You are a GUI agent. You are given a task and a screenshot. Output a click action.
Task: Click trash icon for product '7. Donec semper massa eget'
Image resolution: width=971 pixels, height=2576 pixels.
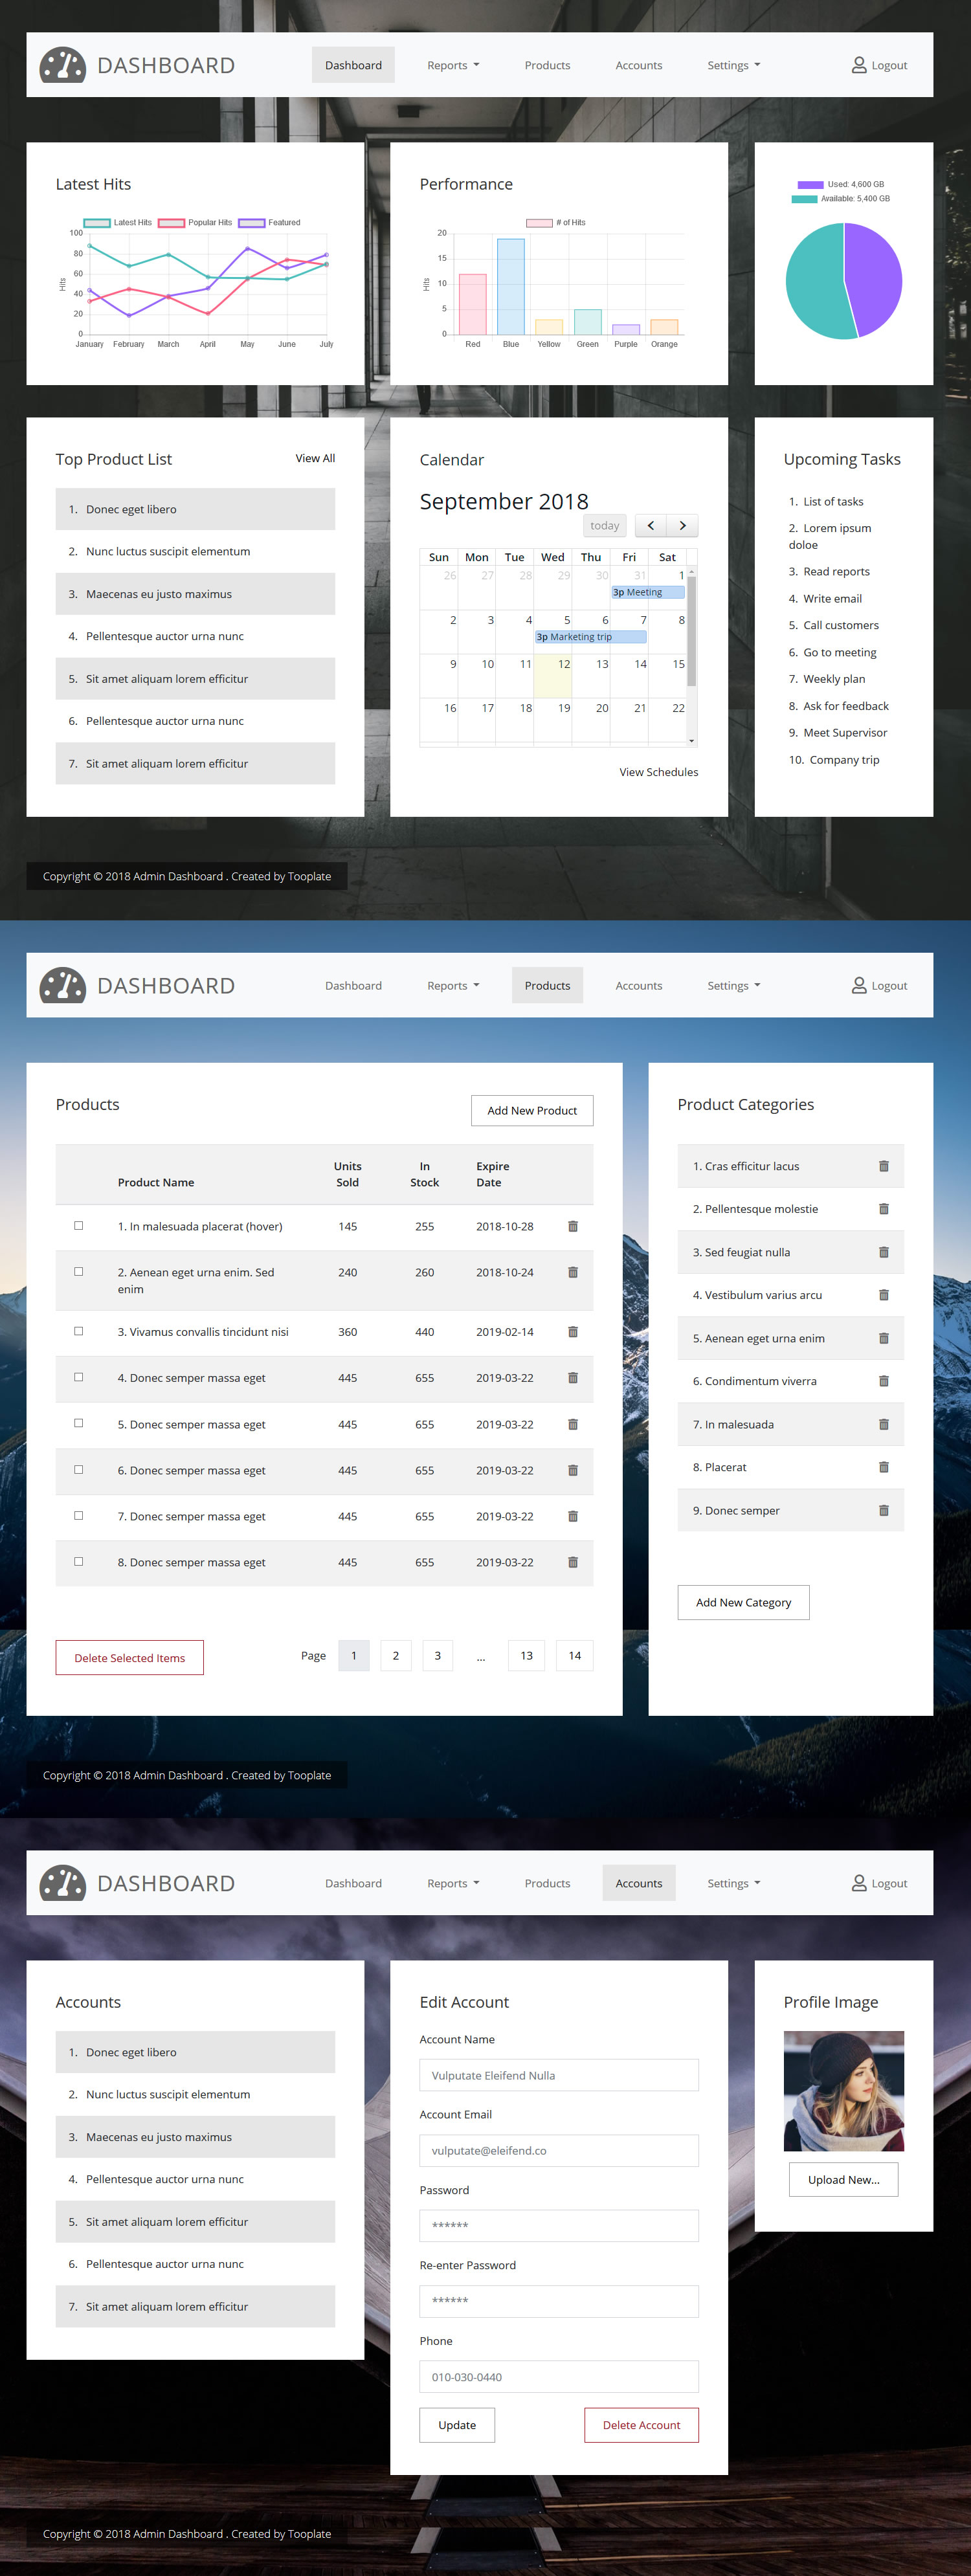point(573,1516)
